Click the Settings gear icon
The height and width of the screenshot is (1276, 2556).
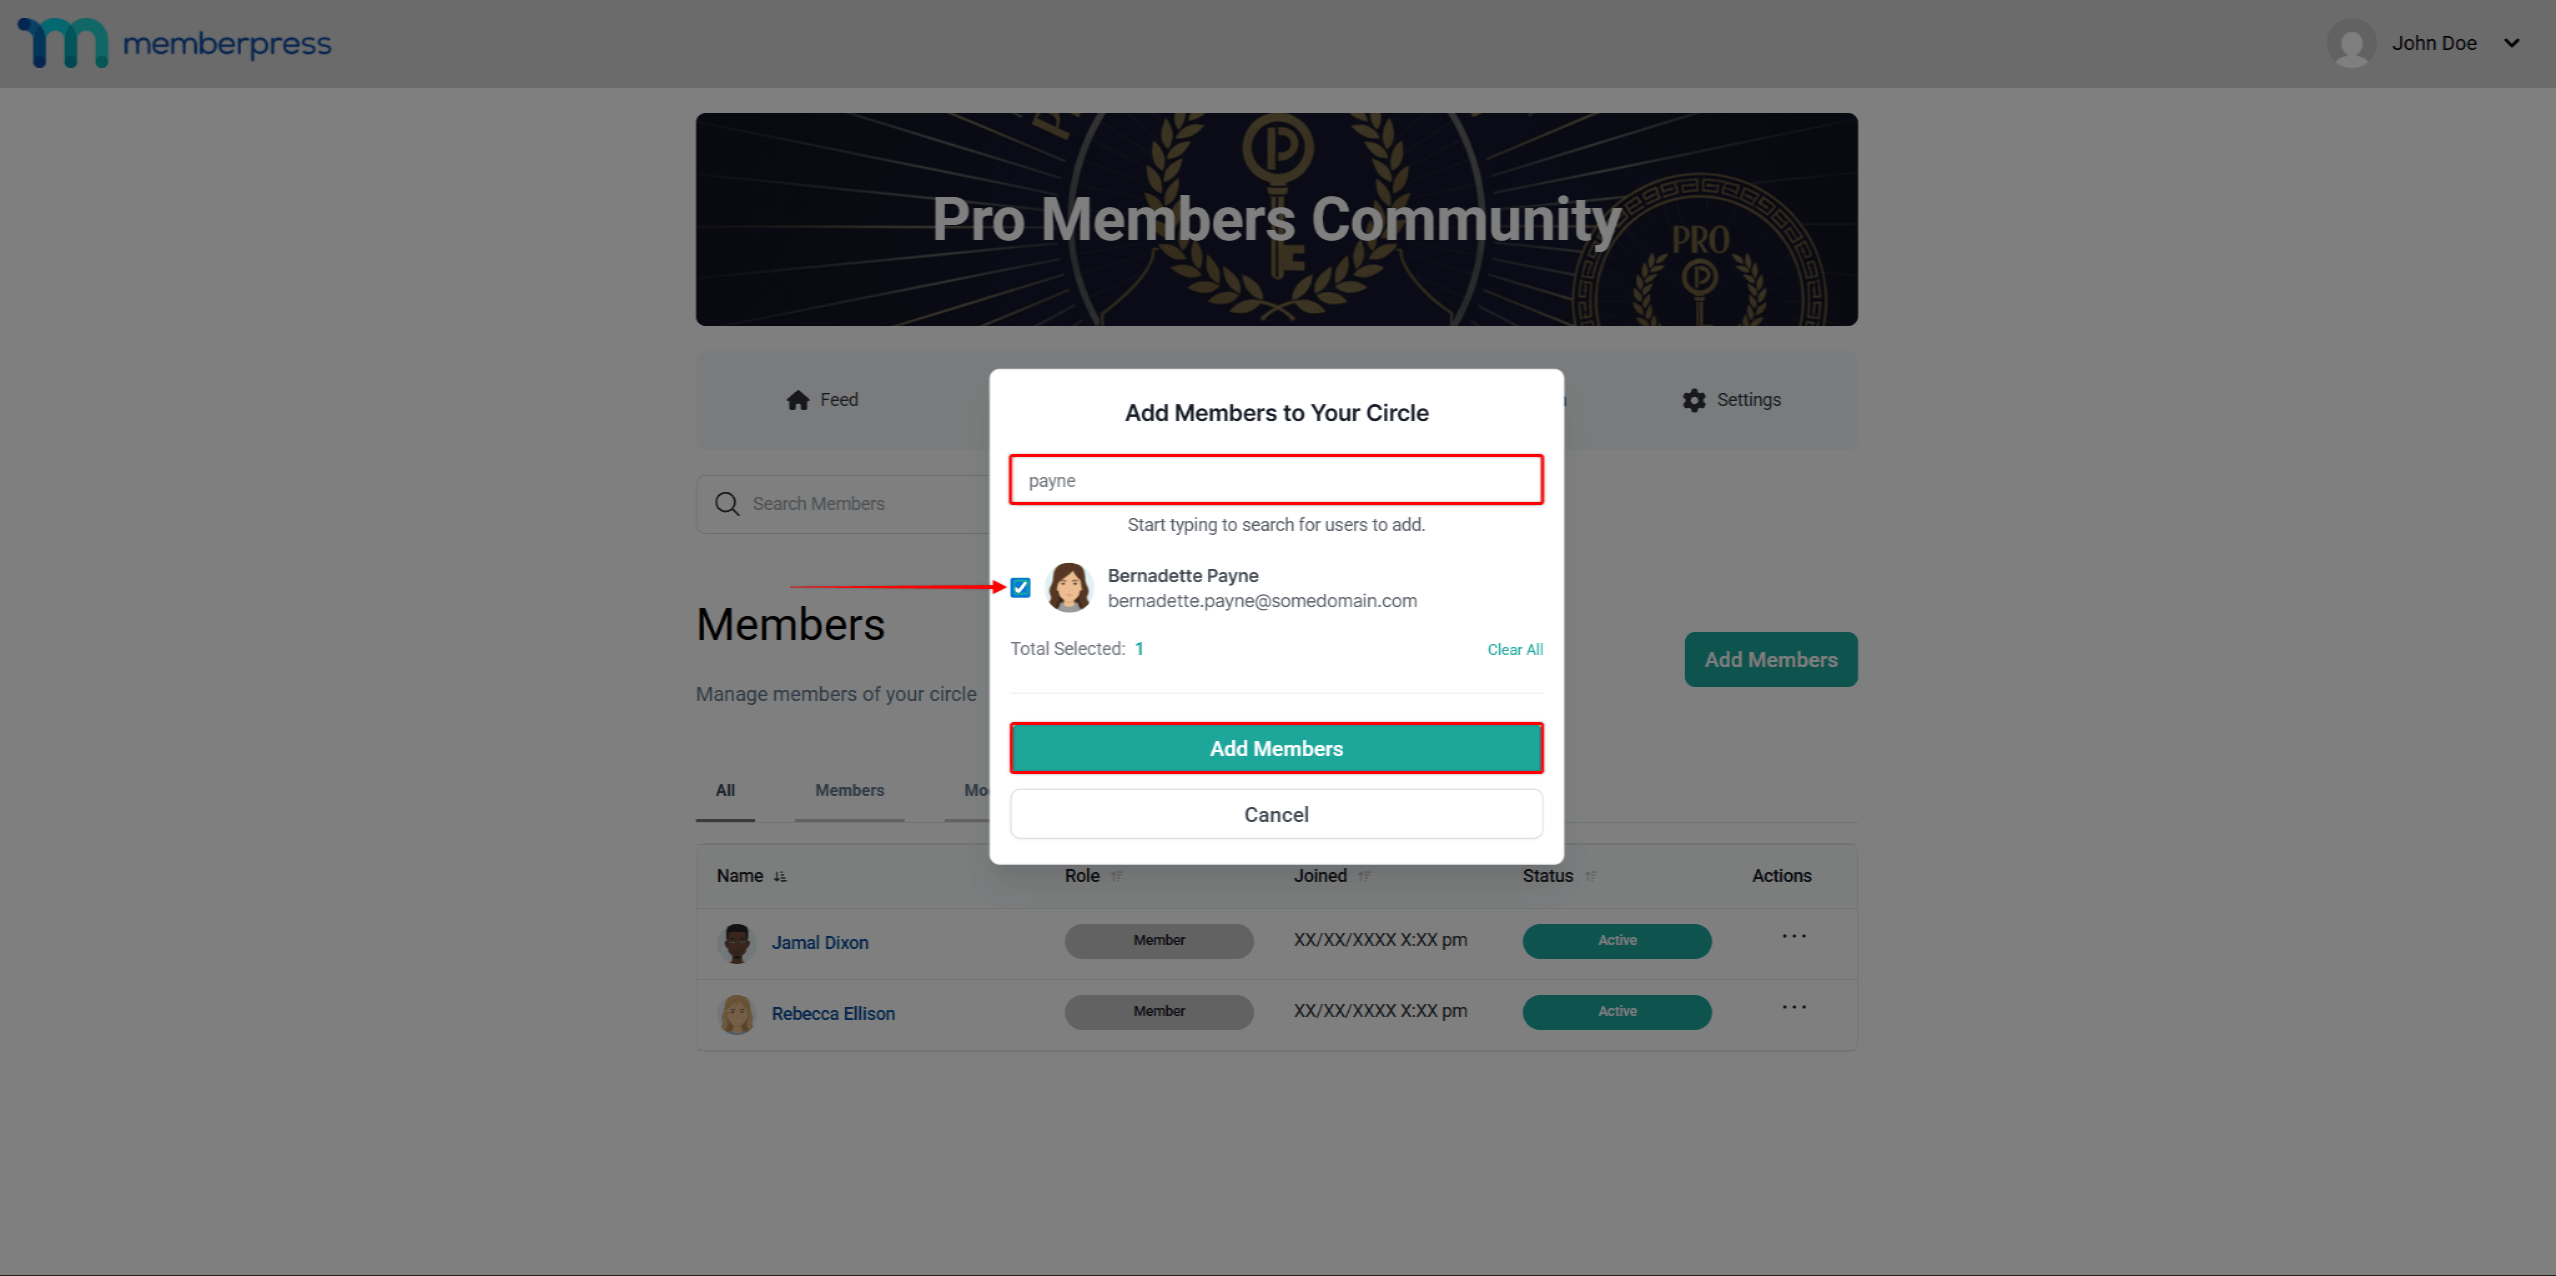point(1693,400)
